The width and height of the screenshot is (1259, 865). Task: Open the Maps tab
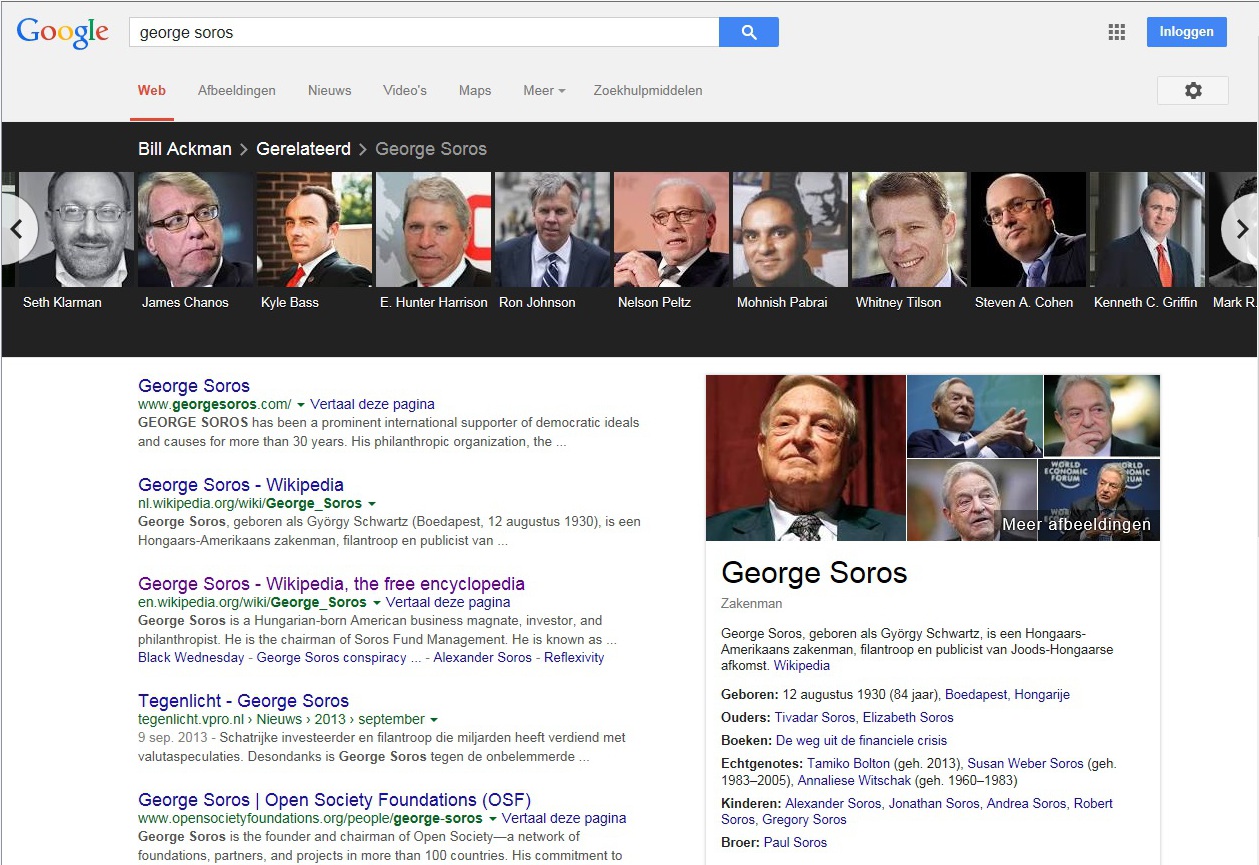475,90
